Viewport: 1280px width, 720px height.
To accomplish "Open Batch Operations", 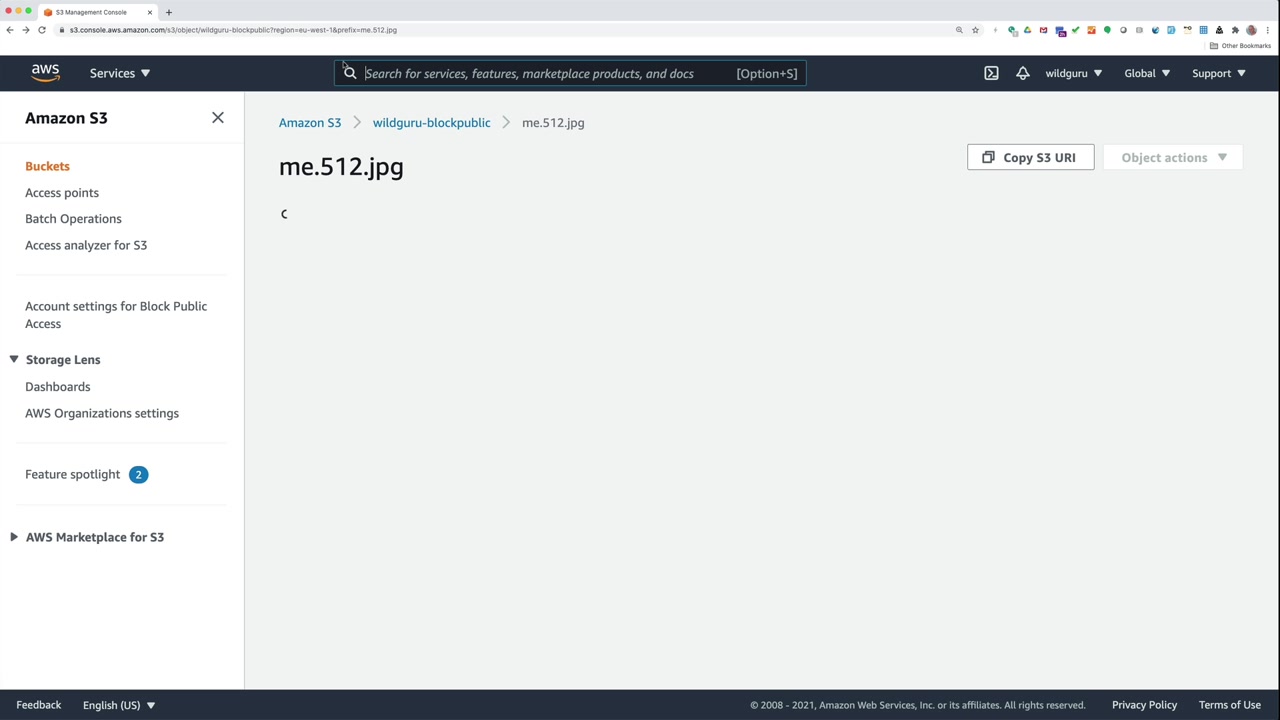I will coord(73,218).
